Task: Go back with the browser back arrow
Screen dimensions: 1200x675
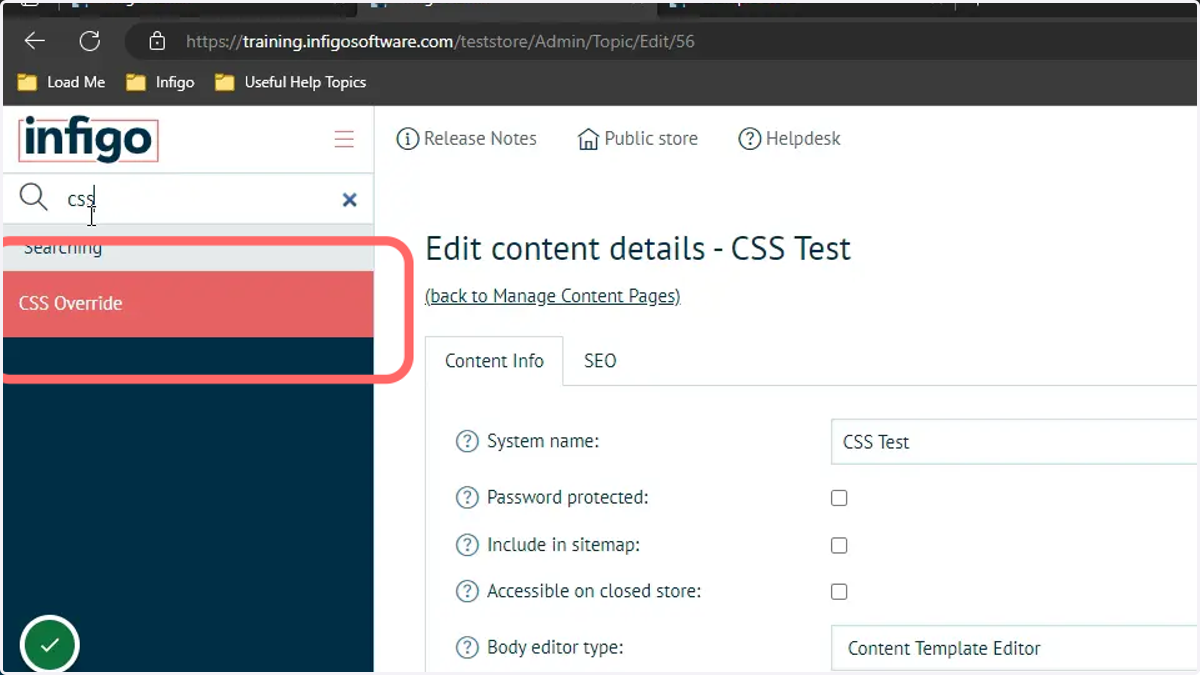Action: [35, 41]
